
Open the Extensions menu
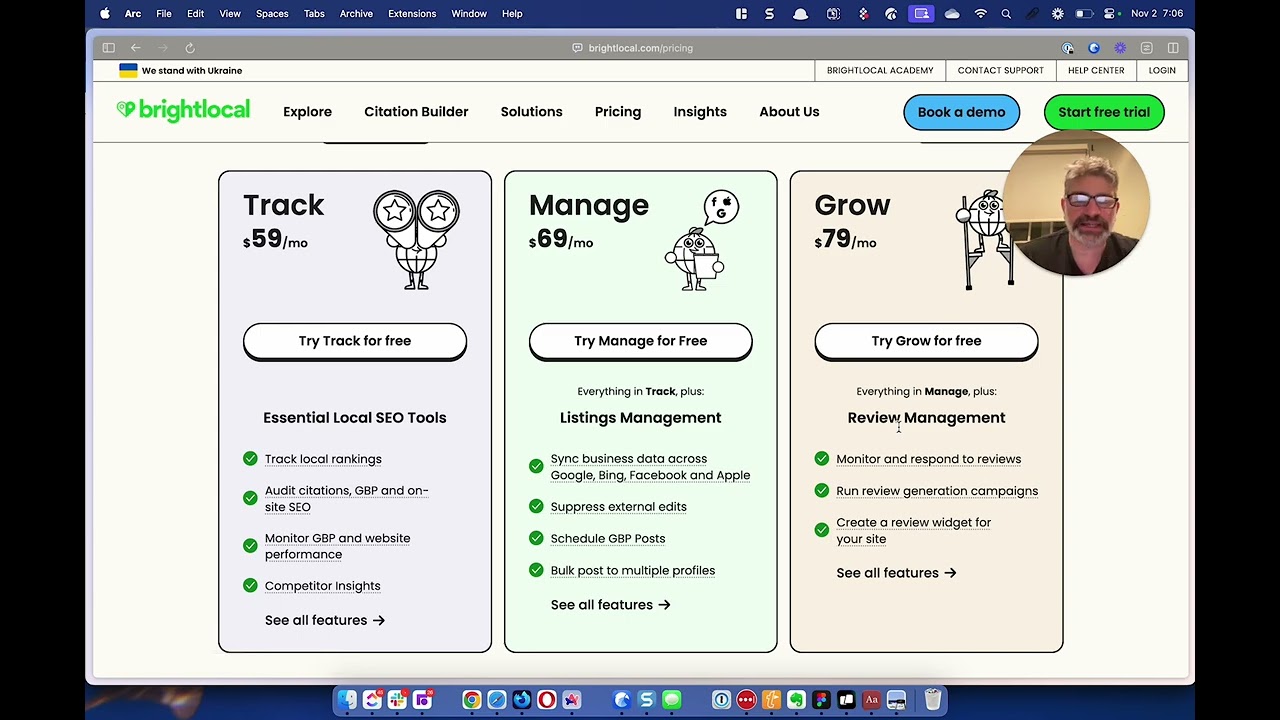pos(412,14)
